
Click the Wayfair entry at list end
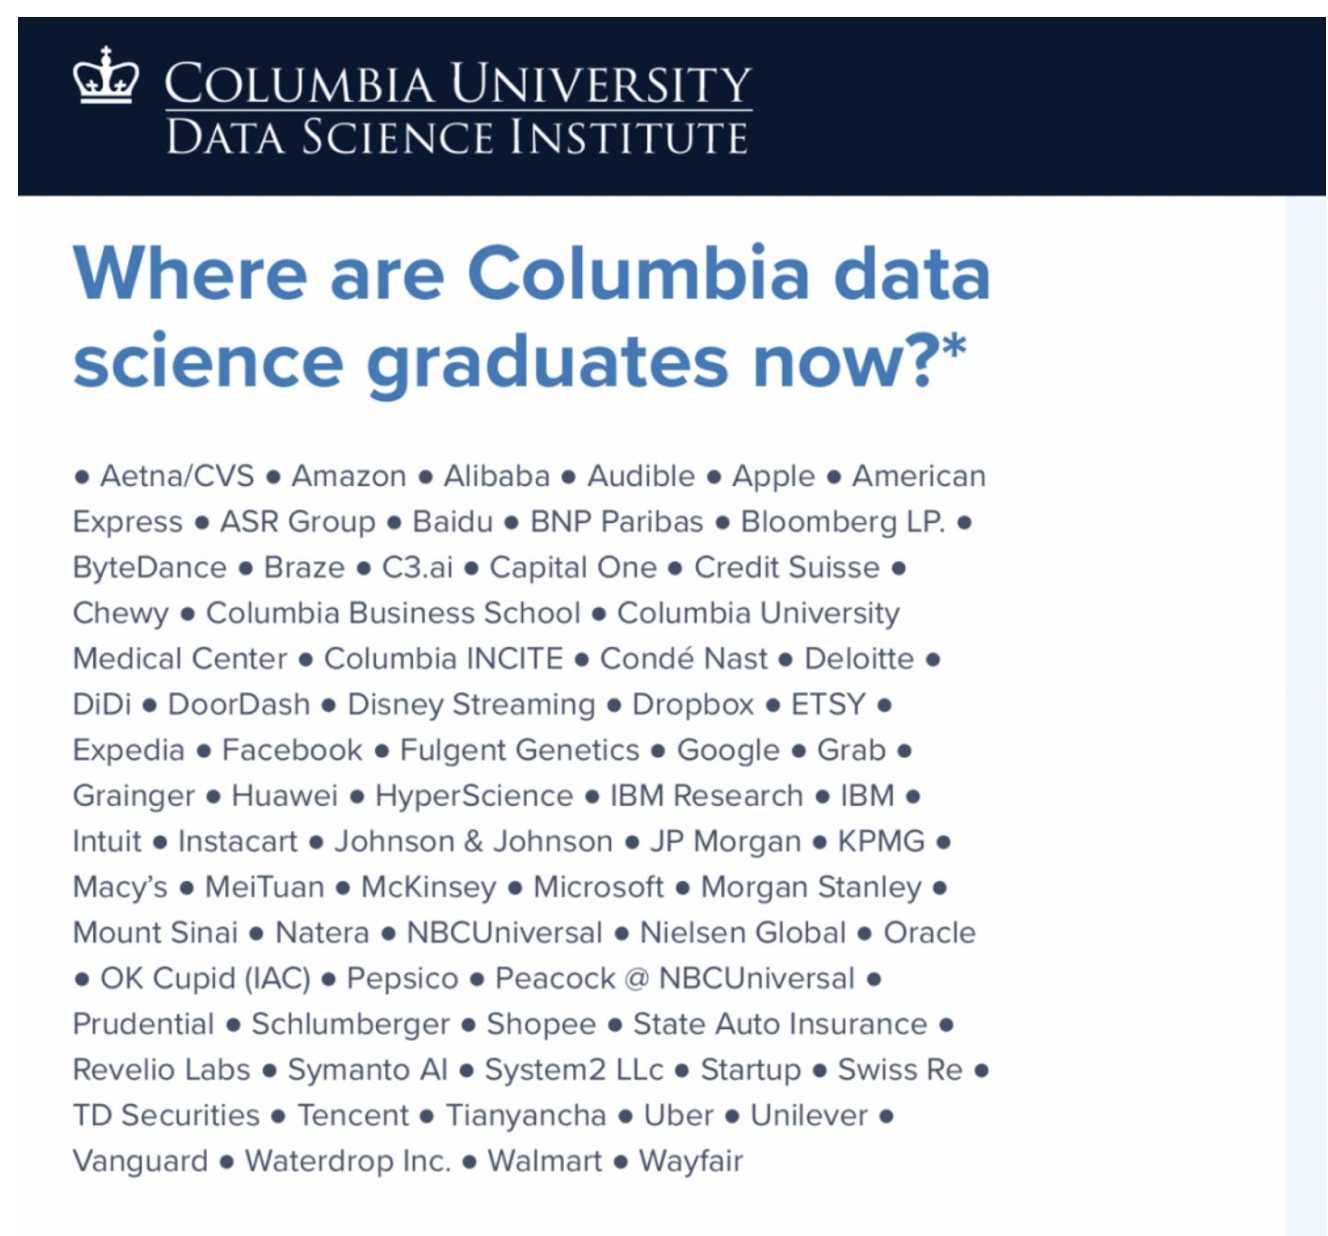click(x=691, y=1162)
